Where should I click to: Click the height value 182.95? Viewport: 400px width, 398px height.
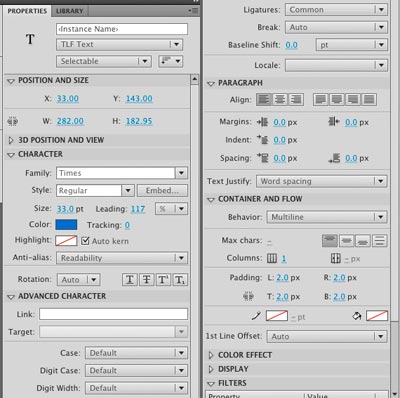point(139,121)
